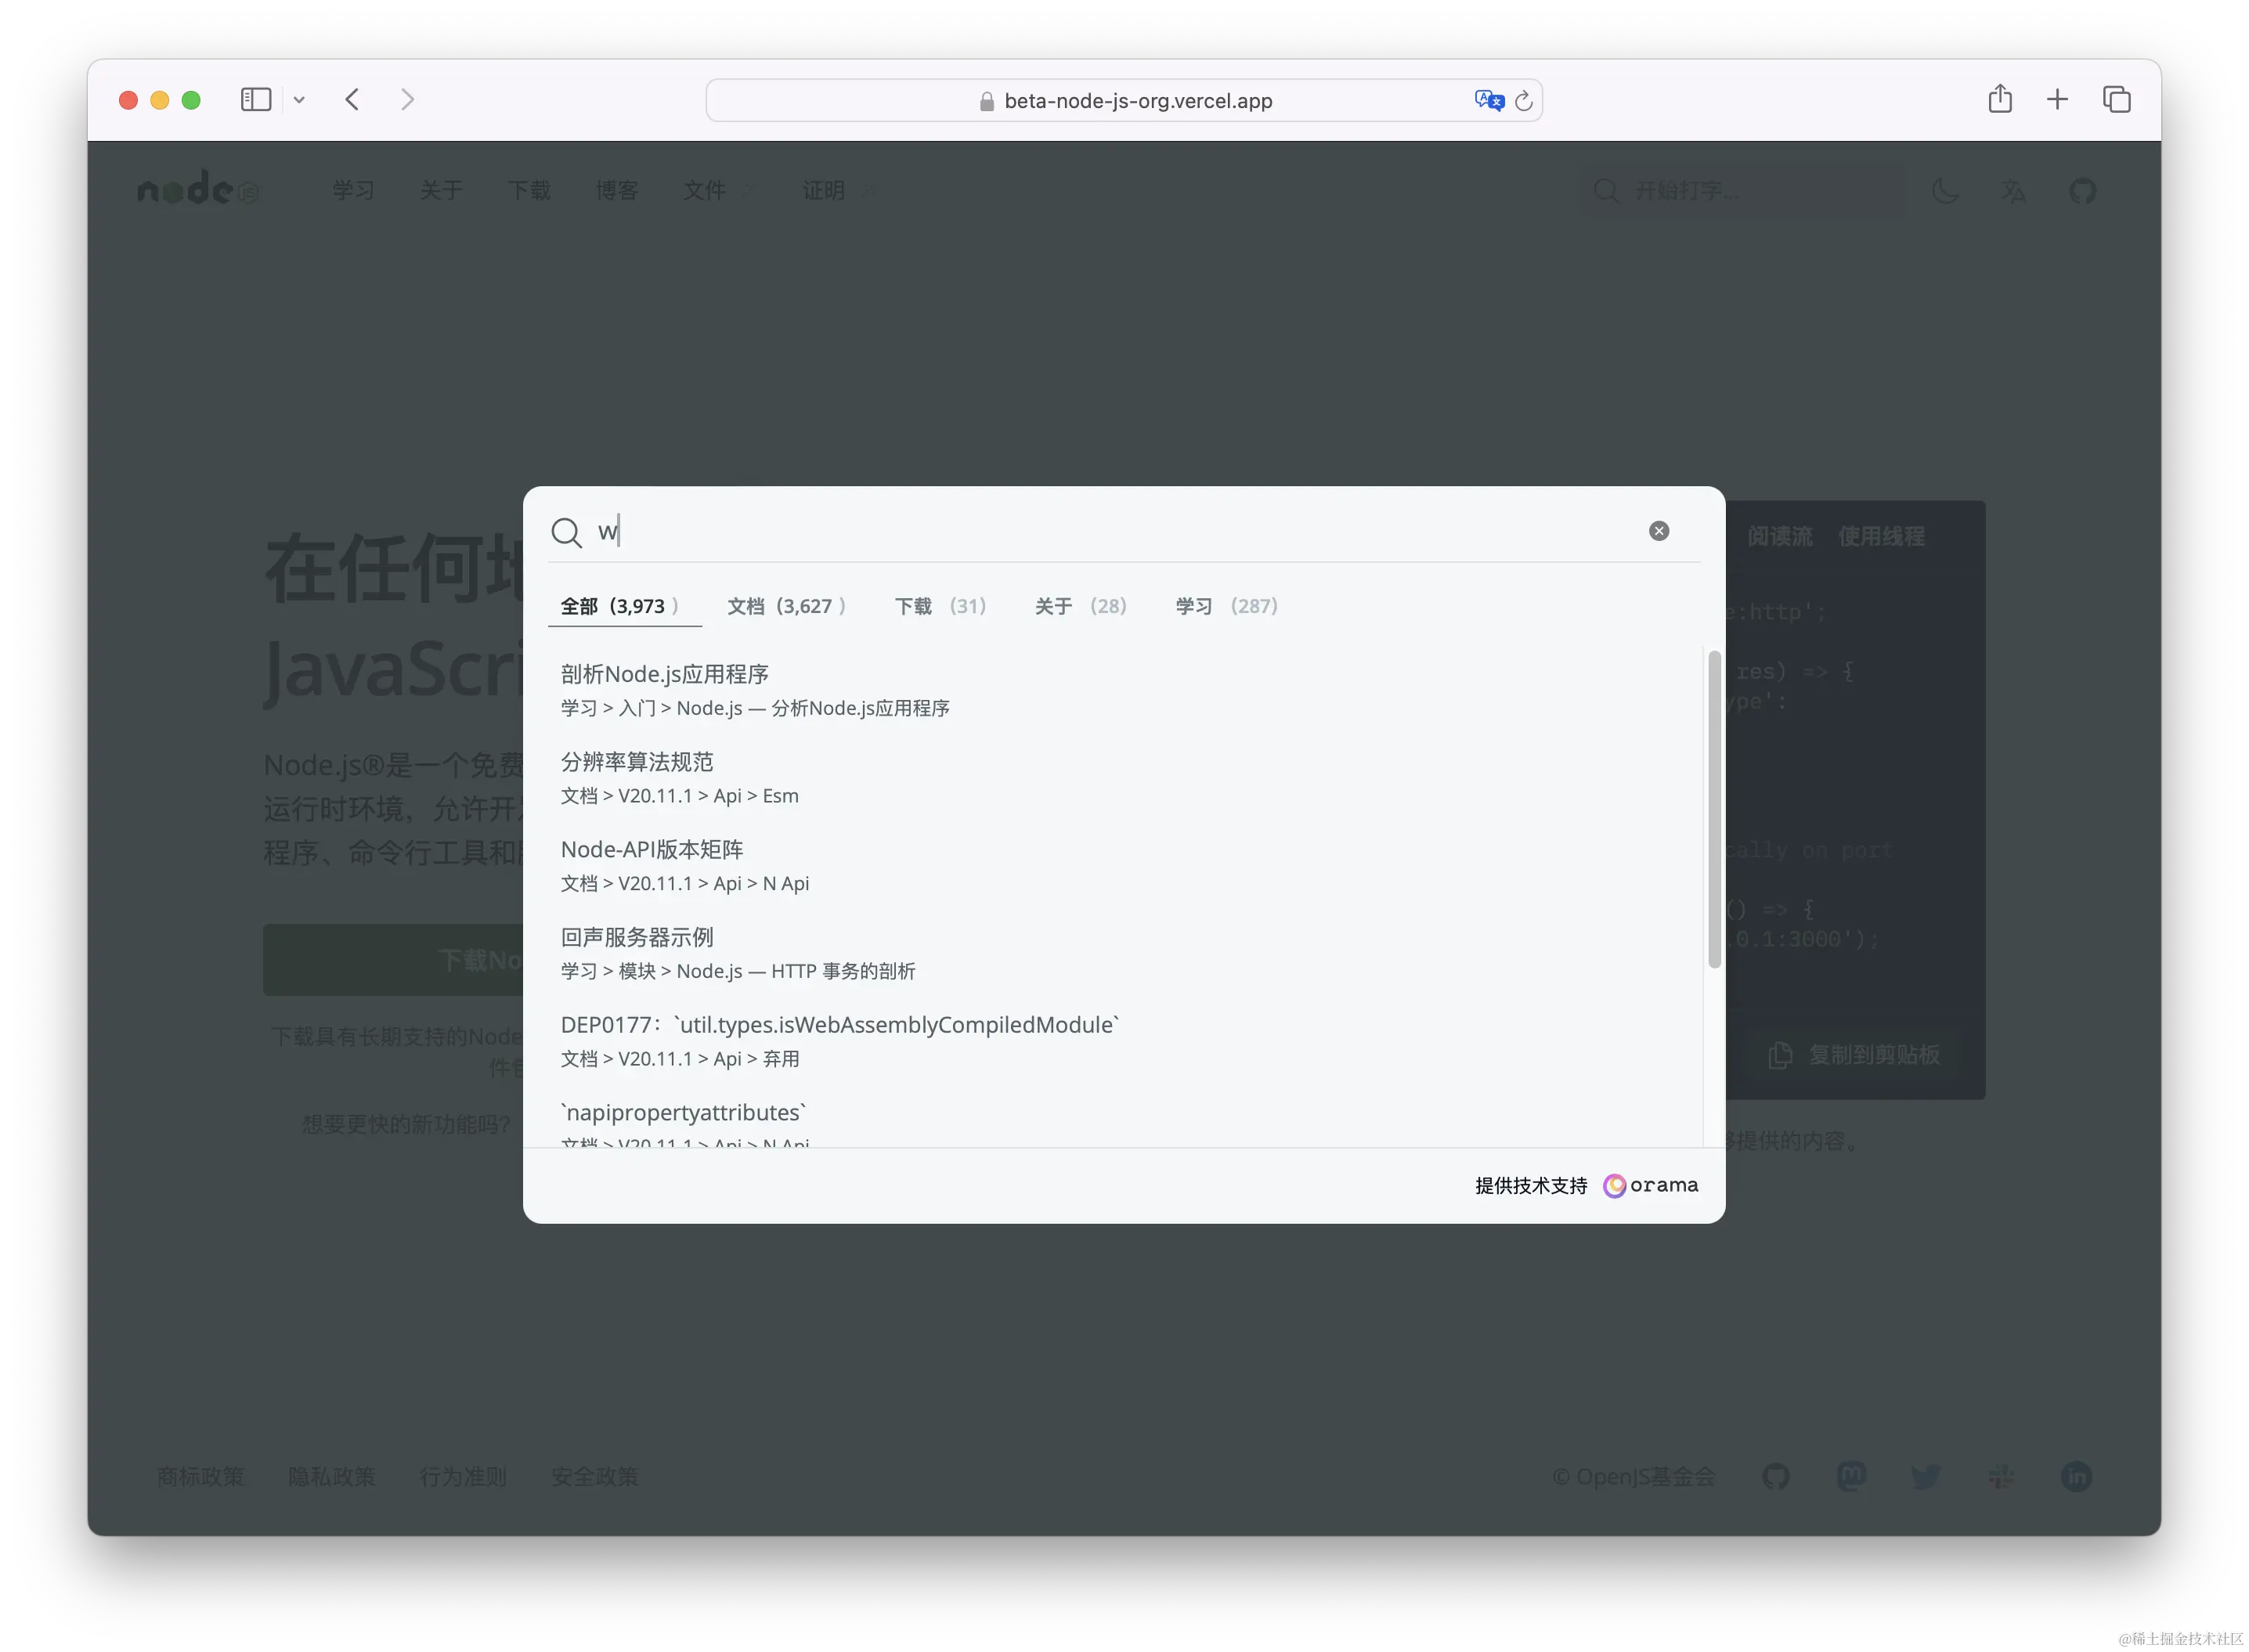Open 商标政策 footer link
The height and width of the screenshot is (1652, 2249).
point(200,1476)
